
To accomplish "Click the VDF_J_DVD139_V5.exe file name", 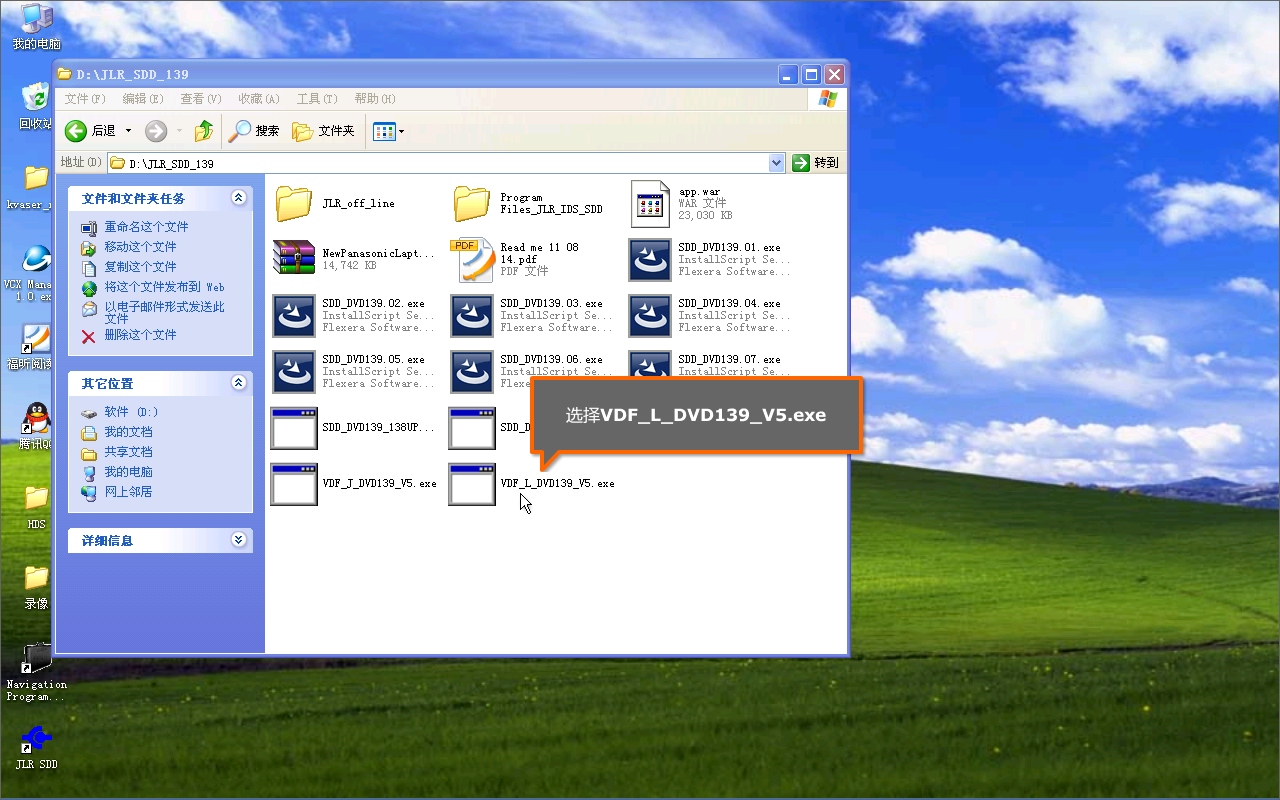I will [379, 483].
